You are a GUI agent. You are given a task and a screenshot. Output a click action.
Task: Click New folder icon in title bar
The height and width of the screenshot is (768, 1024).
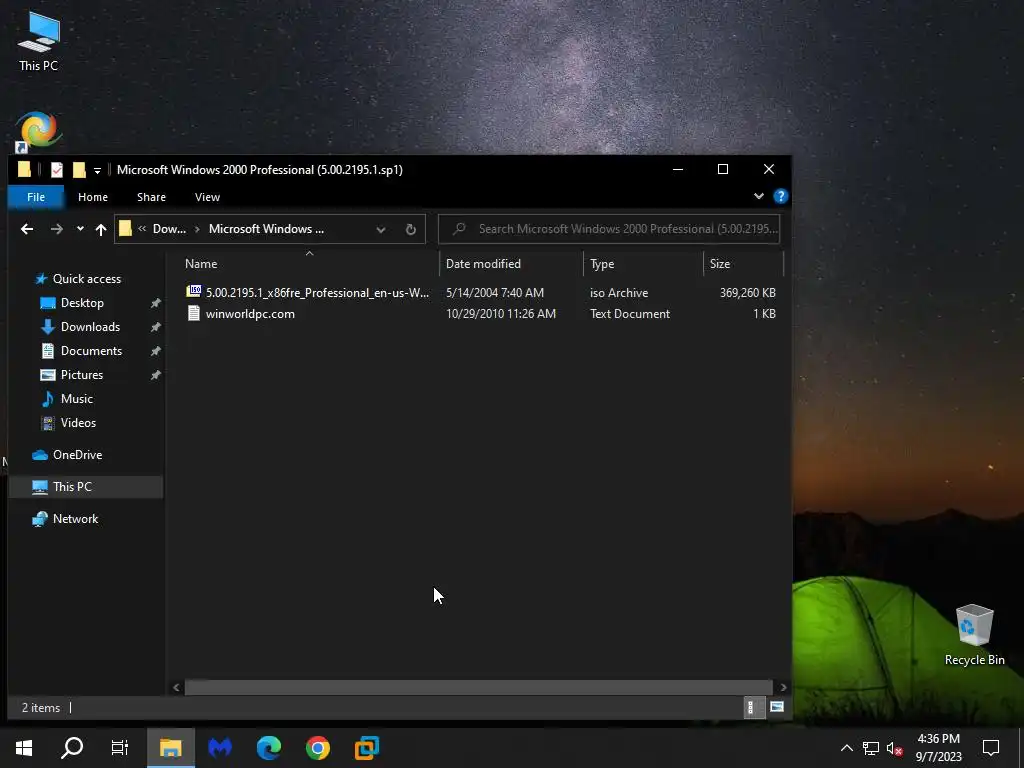pos(79,170)
